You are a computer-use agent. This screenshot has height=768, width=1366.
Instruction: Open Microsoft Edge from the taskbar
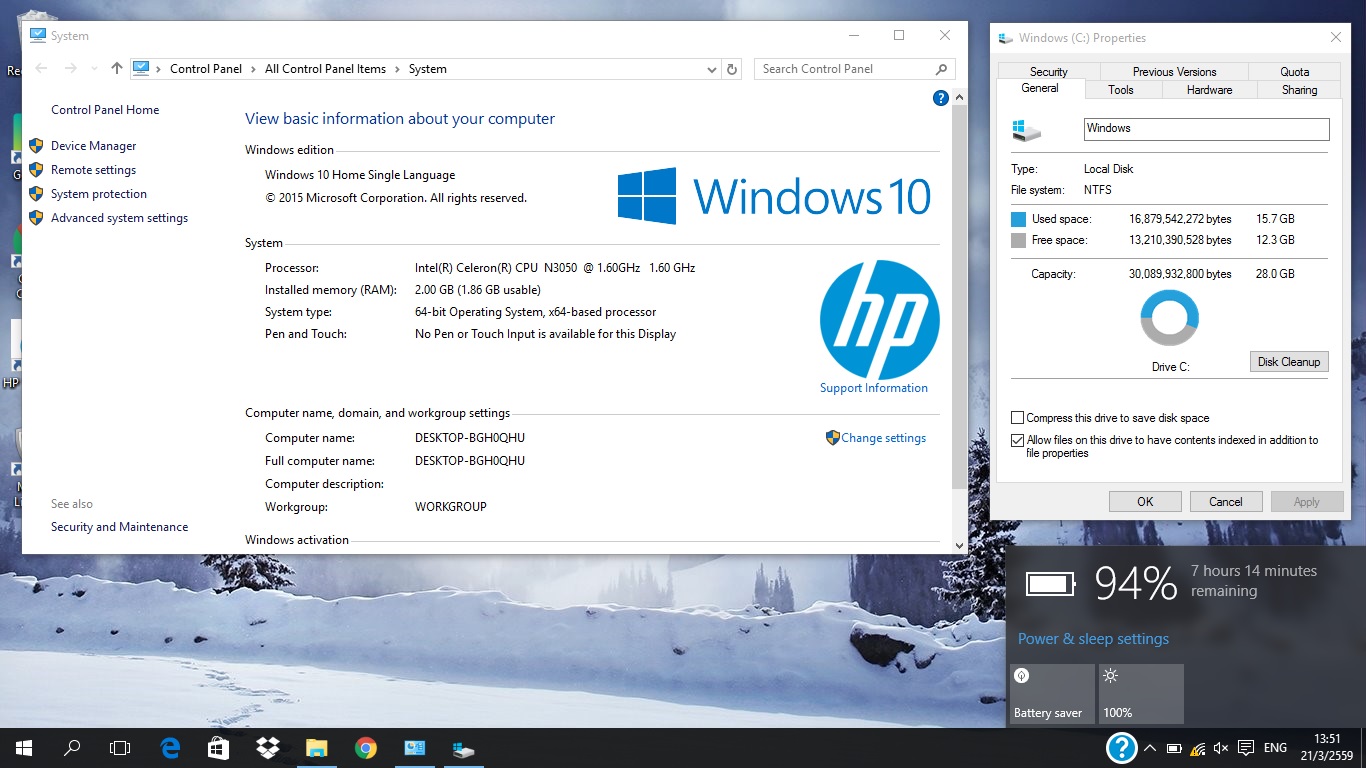pos(170,747)
